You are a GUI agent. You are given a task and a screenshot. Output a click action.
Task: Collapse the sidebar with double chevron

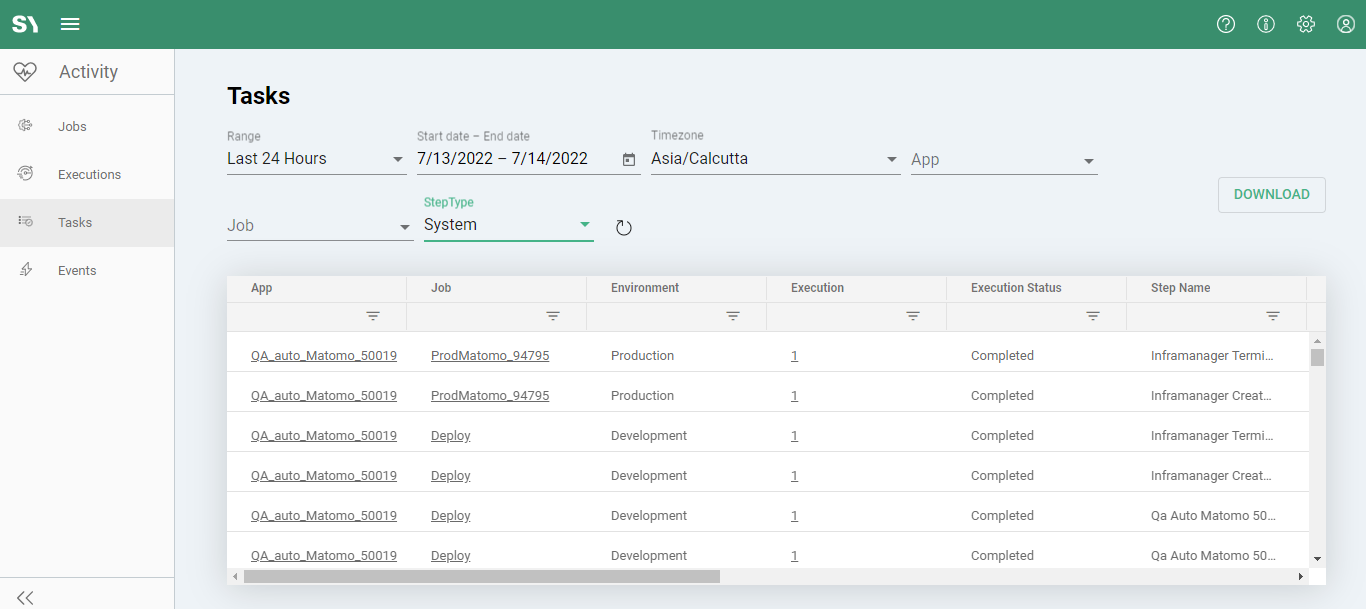[x=26, y=597]
